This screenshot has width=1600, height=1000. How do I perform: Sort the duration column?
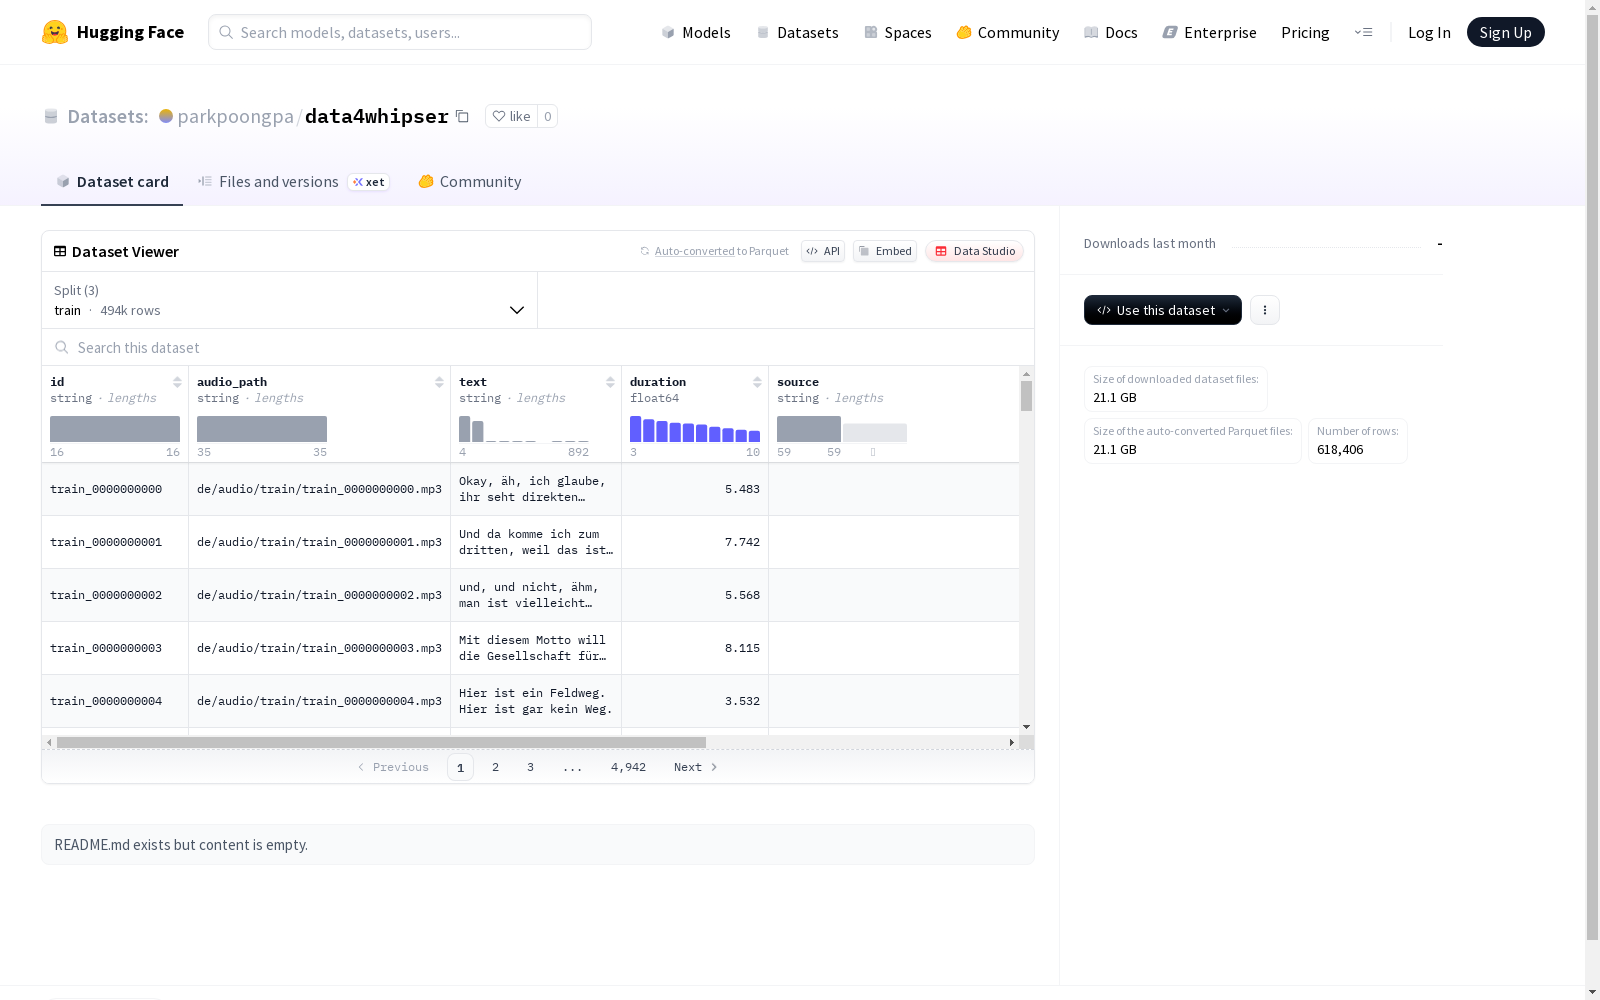coord(757,382)
